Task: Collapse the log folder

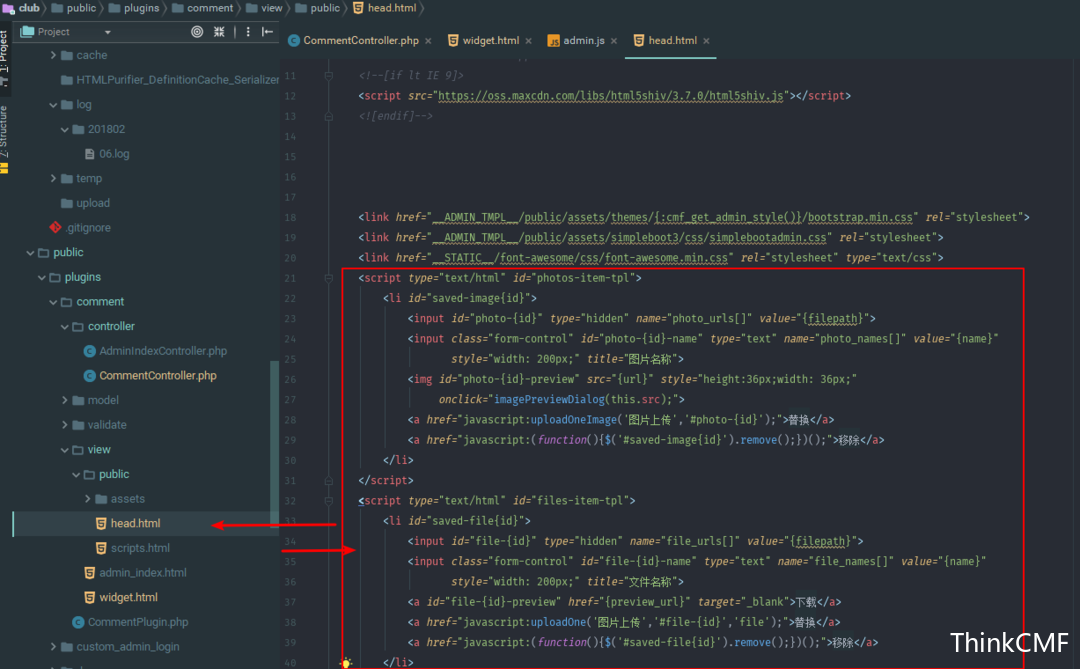Action: click(53, 105)
